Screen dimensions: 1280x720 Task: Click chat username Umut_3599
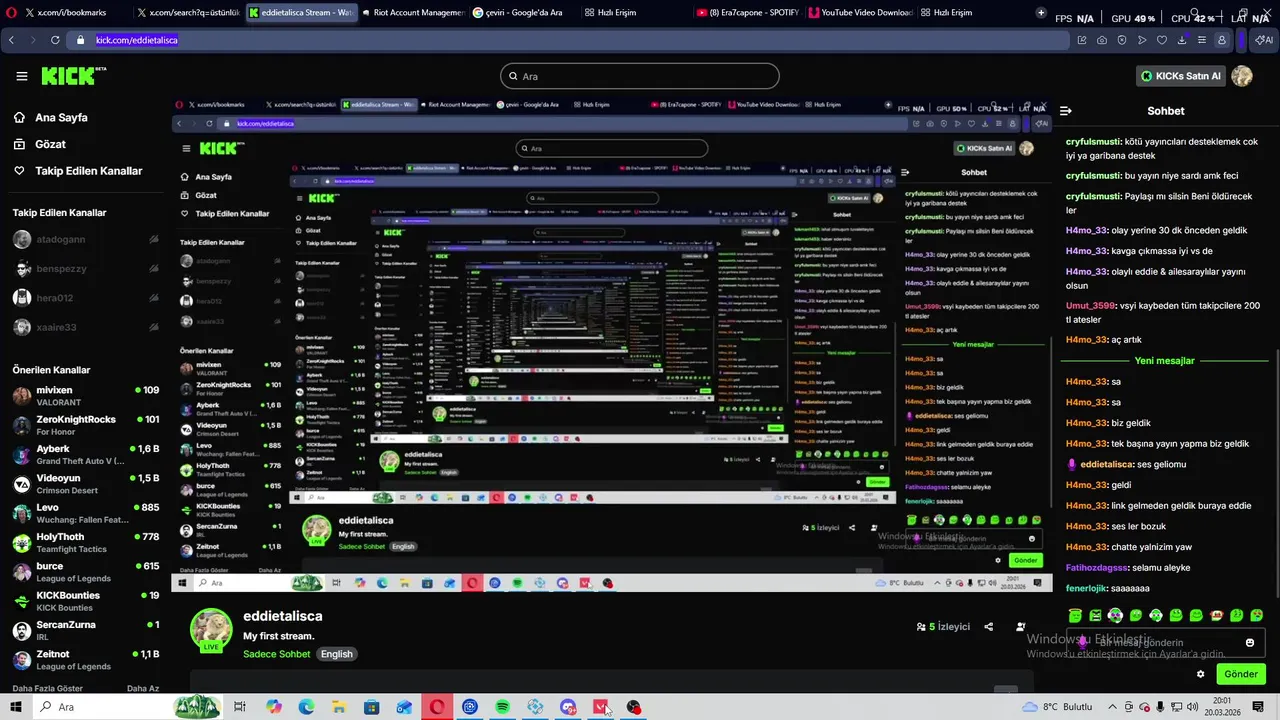1089,306
